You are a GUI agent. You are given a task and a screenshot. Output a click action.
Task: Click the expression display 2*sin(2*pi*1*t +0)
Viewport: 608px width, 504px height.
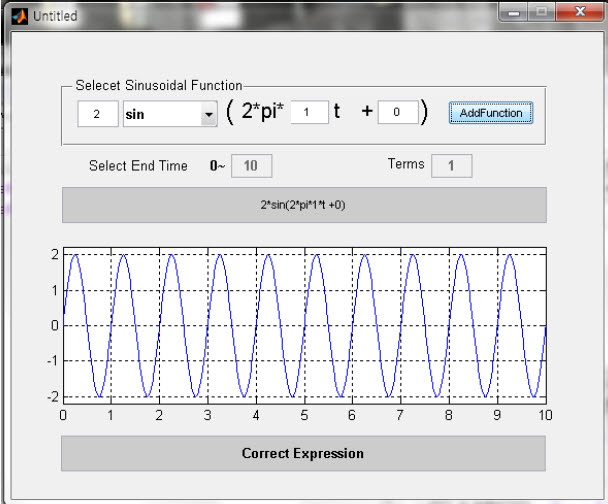(304, 205)
